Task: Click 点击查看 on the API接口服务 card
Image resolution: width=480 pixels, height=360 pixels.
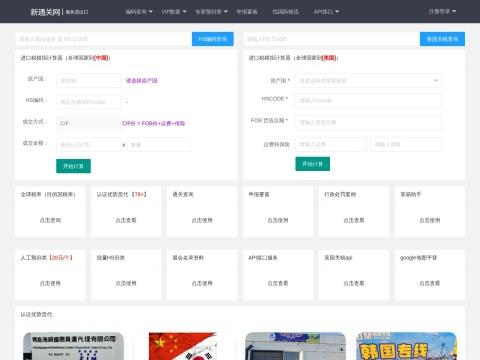Action: tap(278, 283)
